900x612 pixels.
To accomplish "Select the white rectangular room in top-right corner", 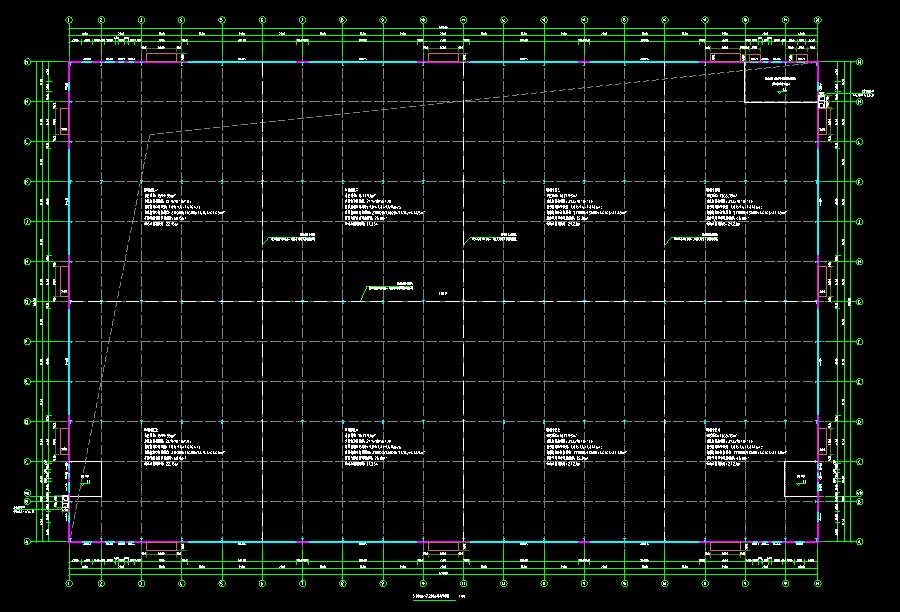I will 779,84.
